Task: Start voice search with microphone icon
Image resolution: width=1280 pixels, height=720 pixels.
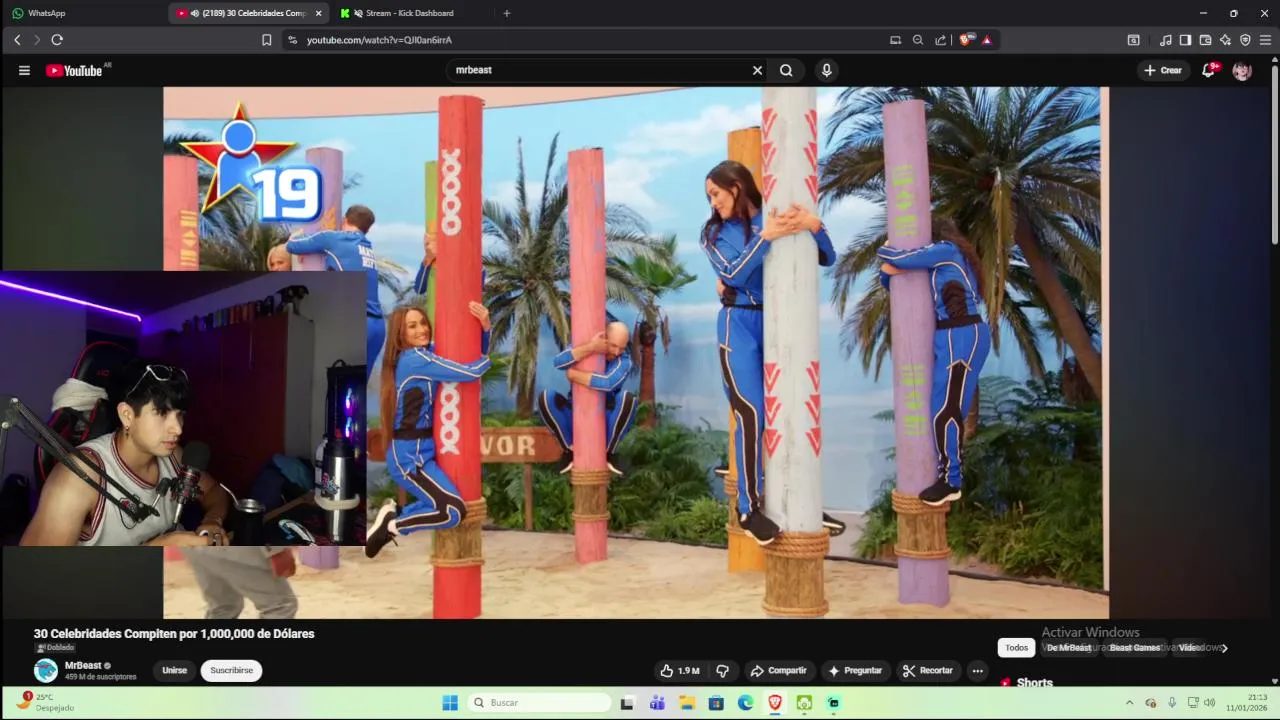Action: [826, 70]
